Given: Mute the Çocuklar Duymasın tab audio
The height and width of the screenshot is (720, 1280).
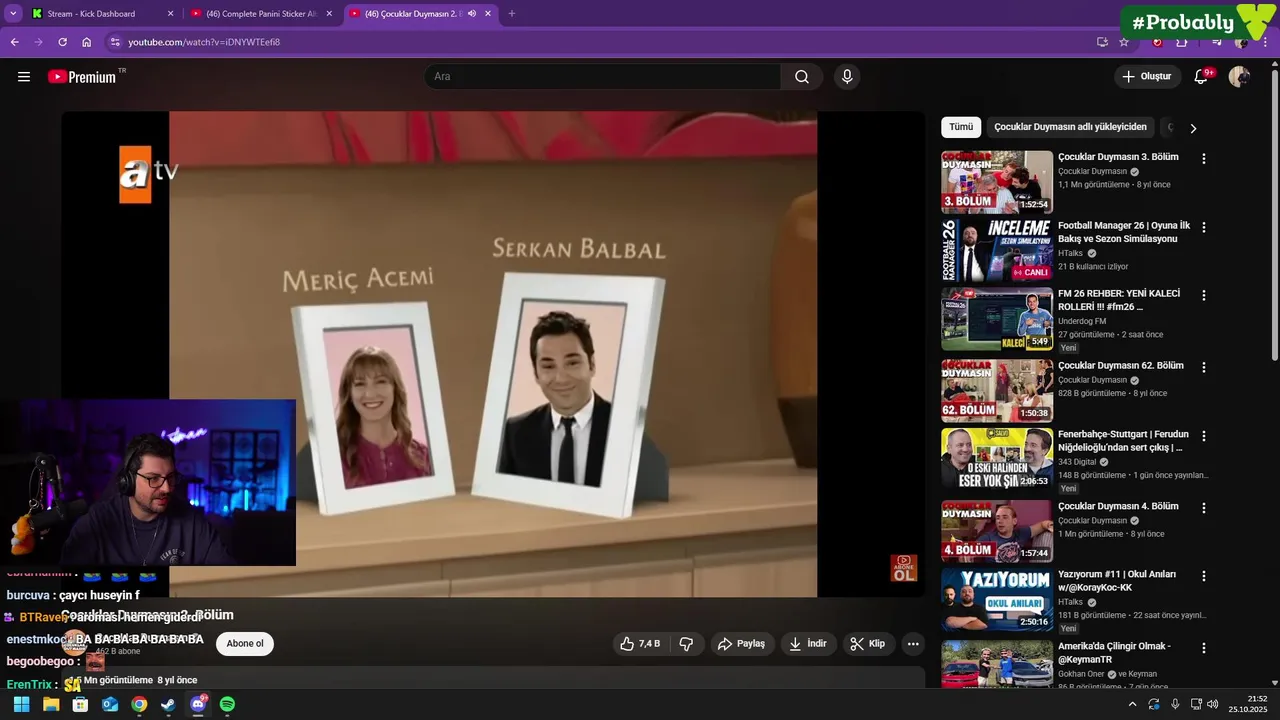Looking at the screenshot, I should click(x=471, y=14).
